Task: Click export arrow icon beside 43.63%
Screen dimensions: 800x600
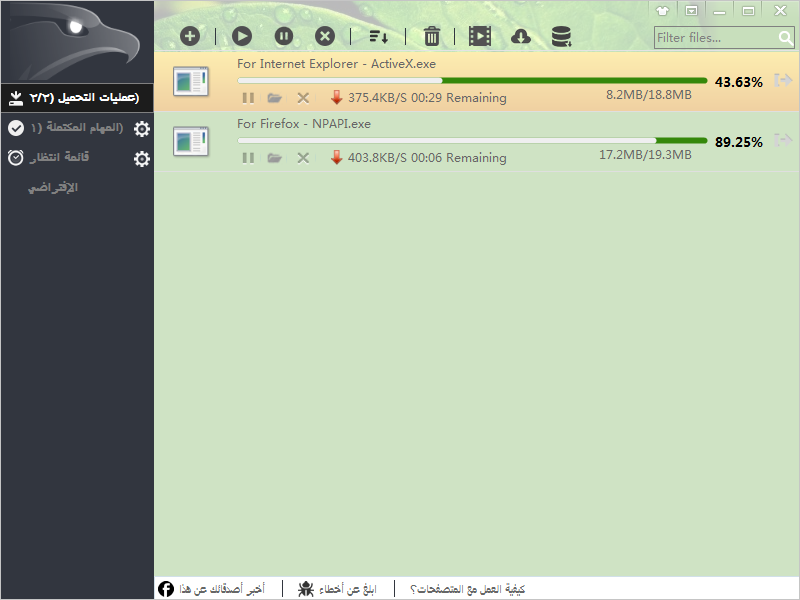Action: pyautogui.click(x=783, y=80)
